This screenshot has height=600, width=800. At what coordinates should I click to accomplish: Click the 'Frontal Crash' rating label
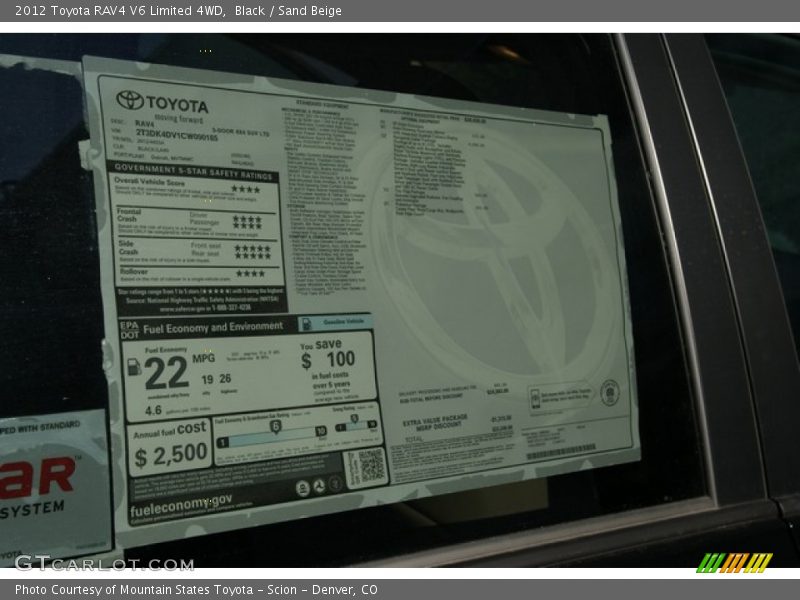click(129, 215)
